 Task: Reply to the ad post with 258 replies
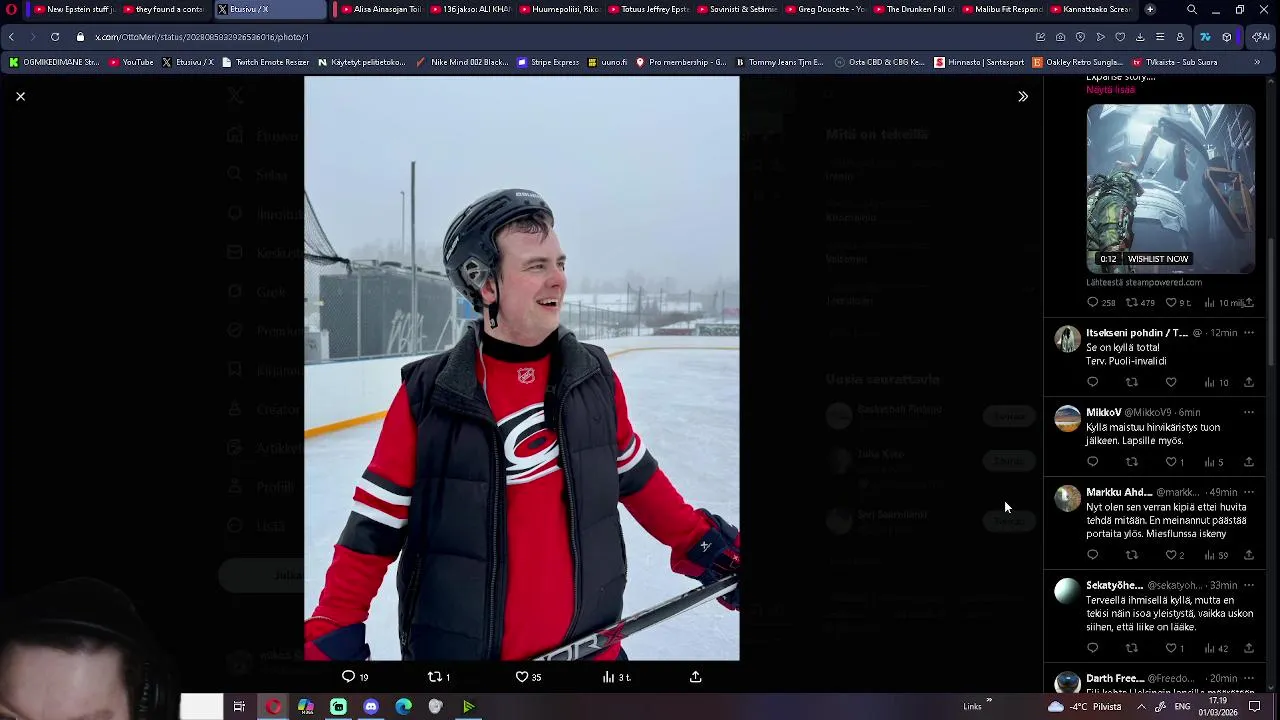coord(1100,302)
